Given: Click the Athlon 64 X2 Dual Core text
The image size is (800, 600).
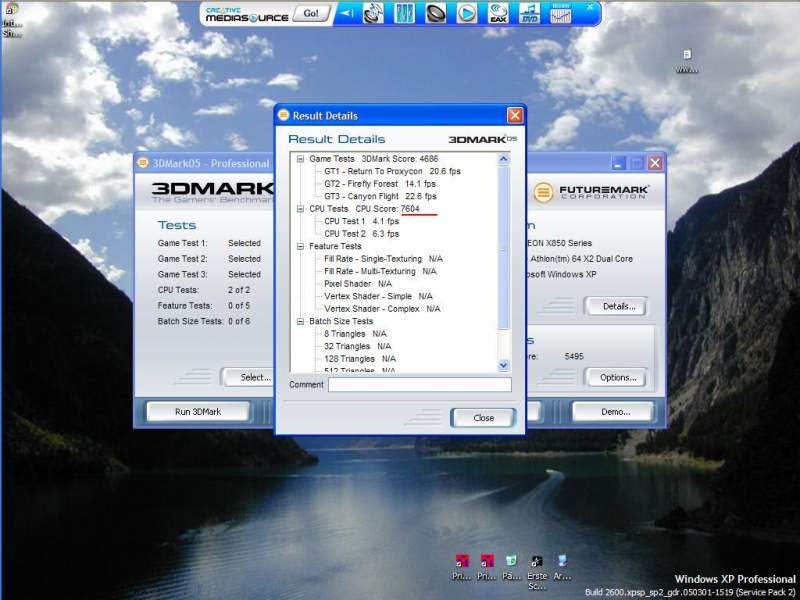Looking at the screenshot, I should pyautogui.click(x=581, y=259).
